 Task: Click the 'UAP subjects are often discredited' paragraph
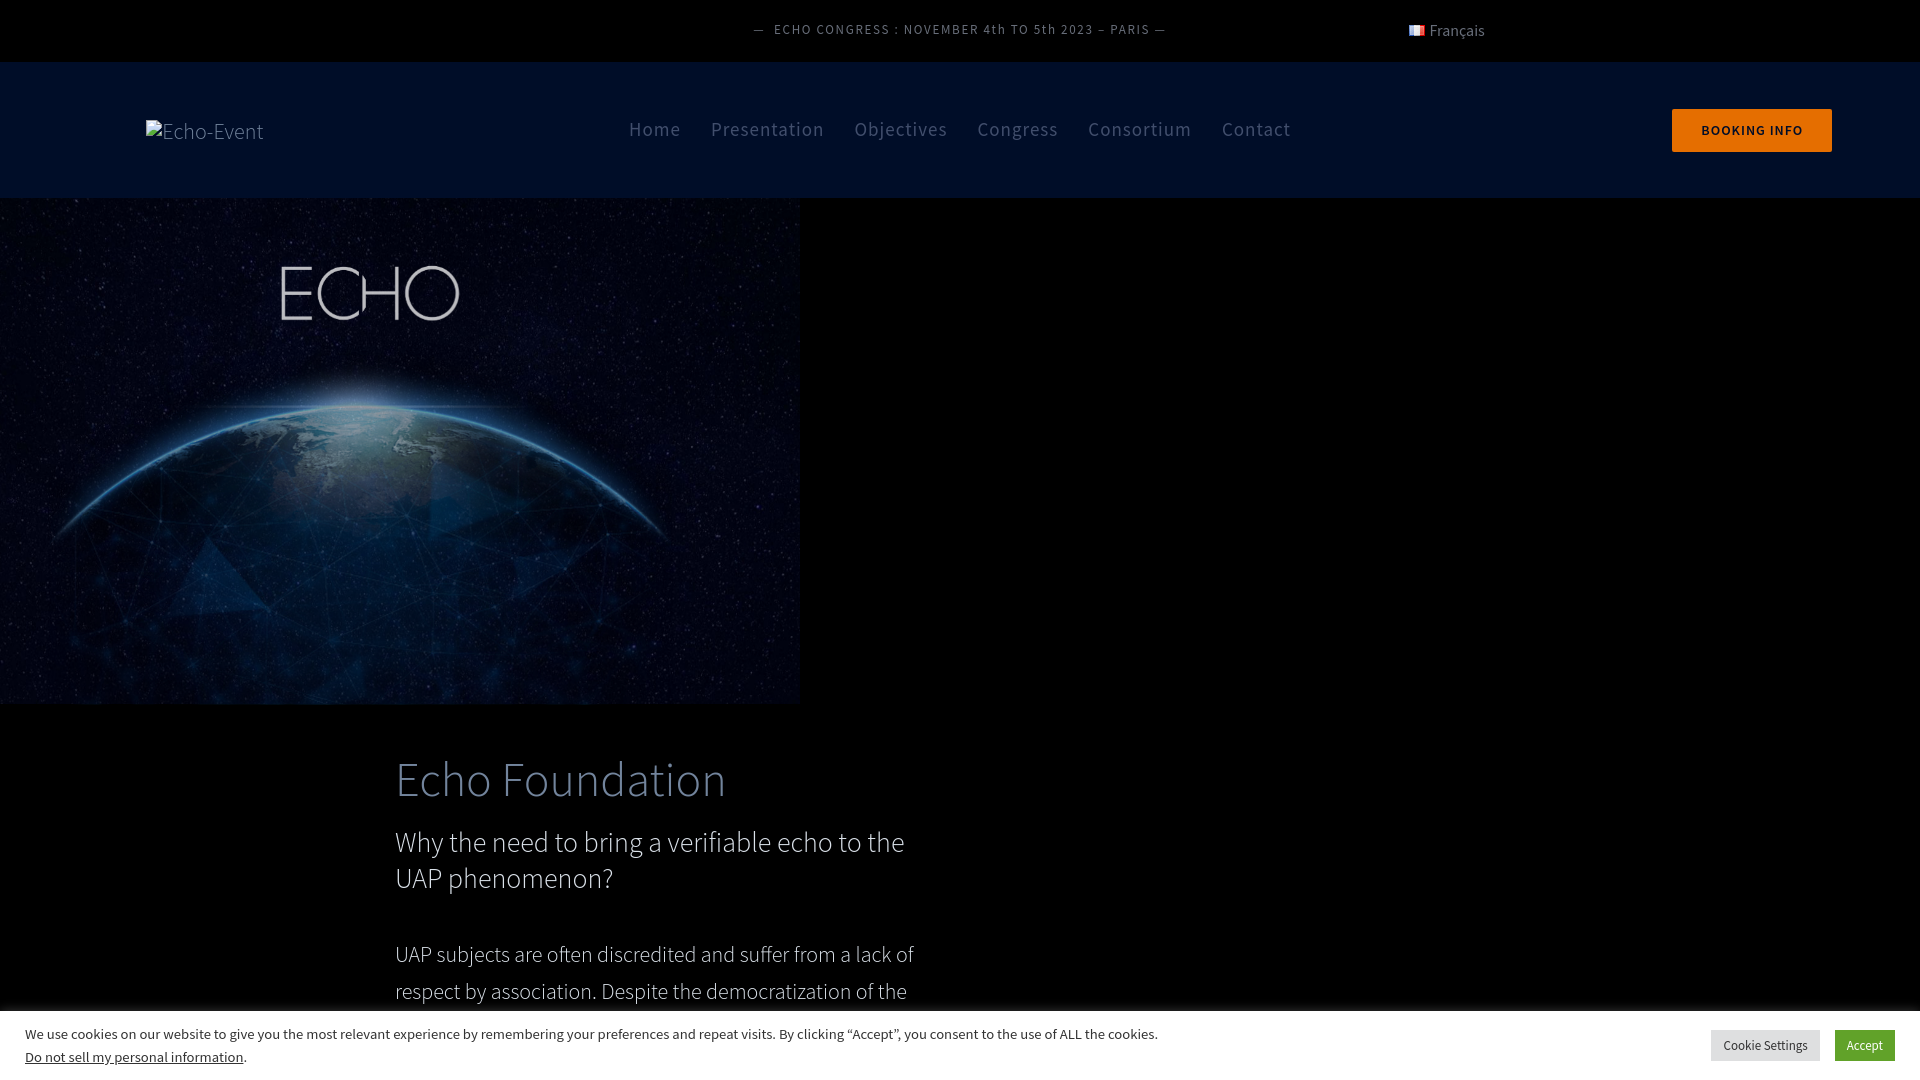654,973
